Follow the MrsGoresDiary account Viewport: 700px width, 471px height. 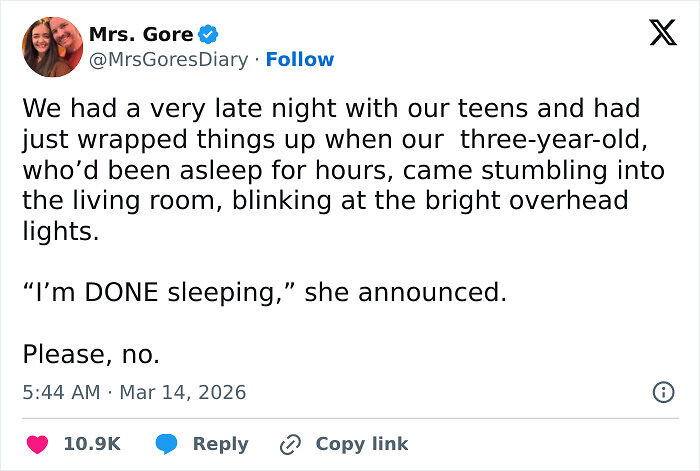point(300,59)
